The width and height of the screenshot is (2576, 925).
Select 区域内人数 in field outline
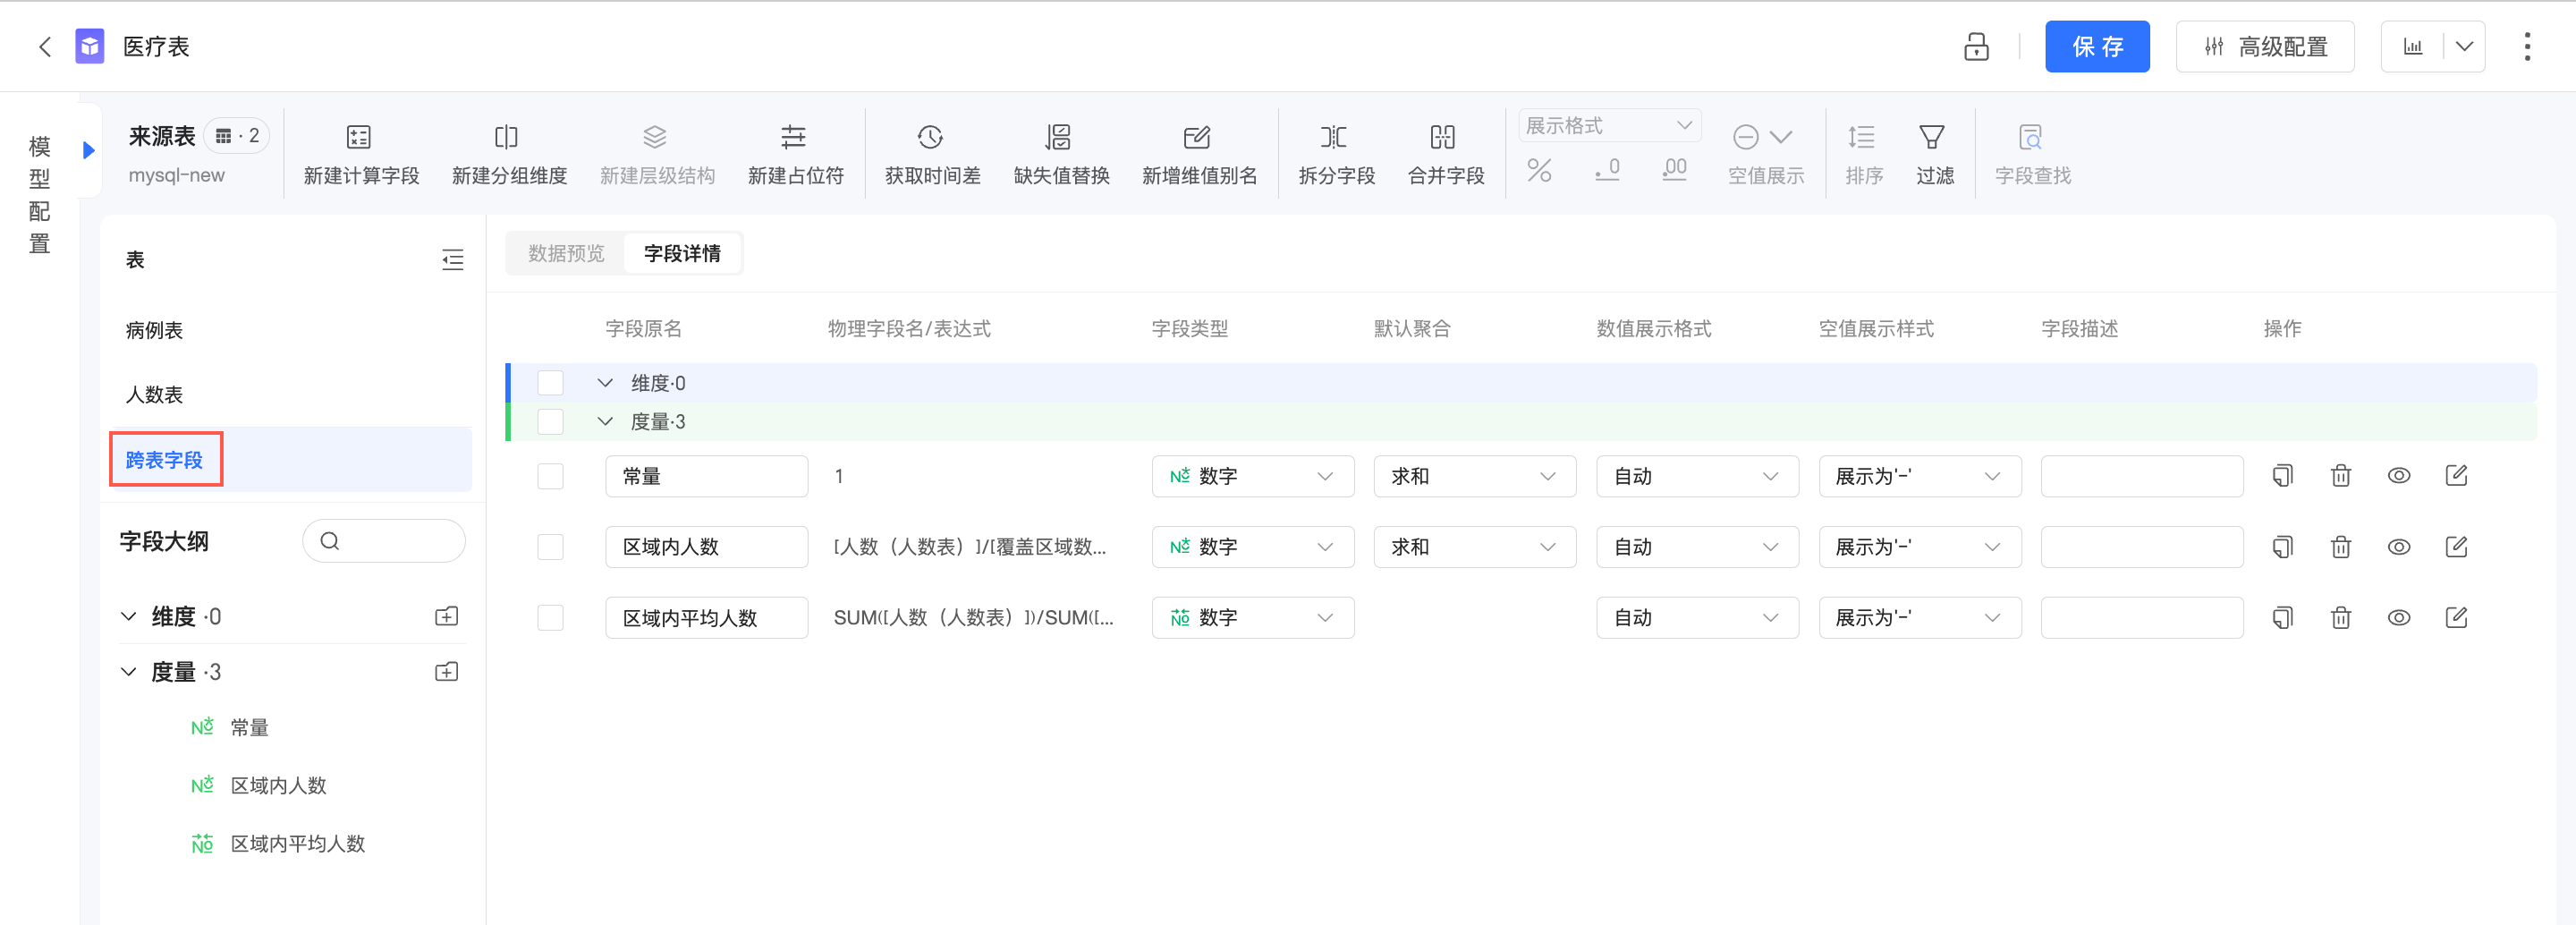point(278,786)
